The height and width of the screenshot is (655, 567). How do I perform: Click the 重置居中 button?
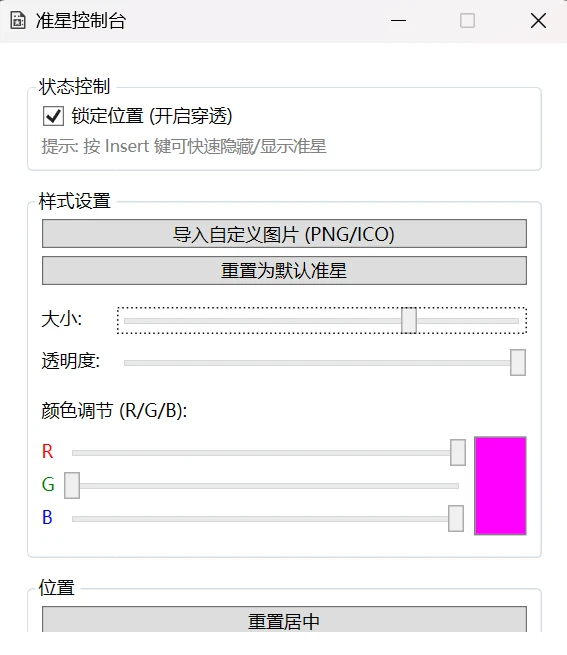click(x=284, y=620)
